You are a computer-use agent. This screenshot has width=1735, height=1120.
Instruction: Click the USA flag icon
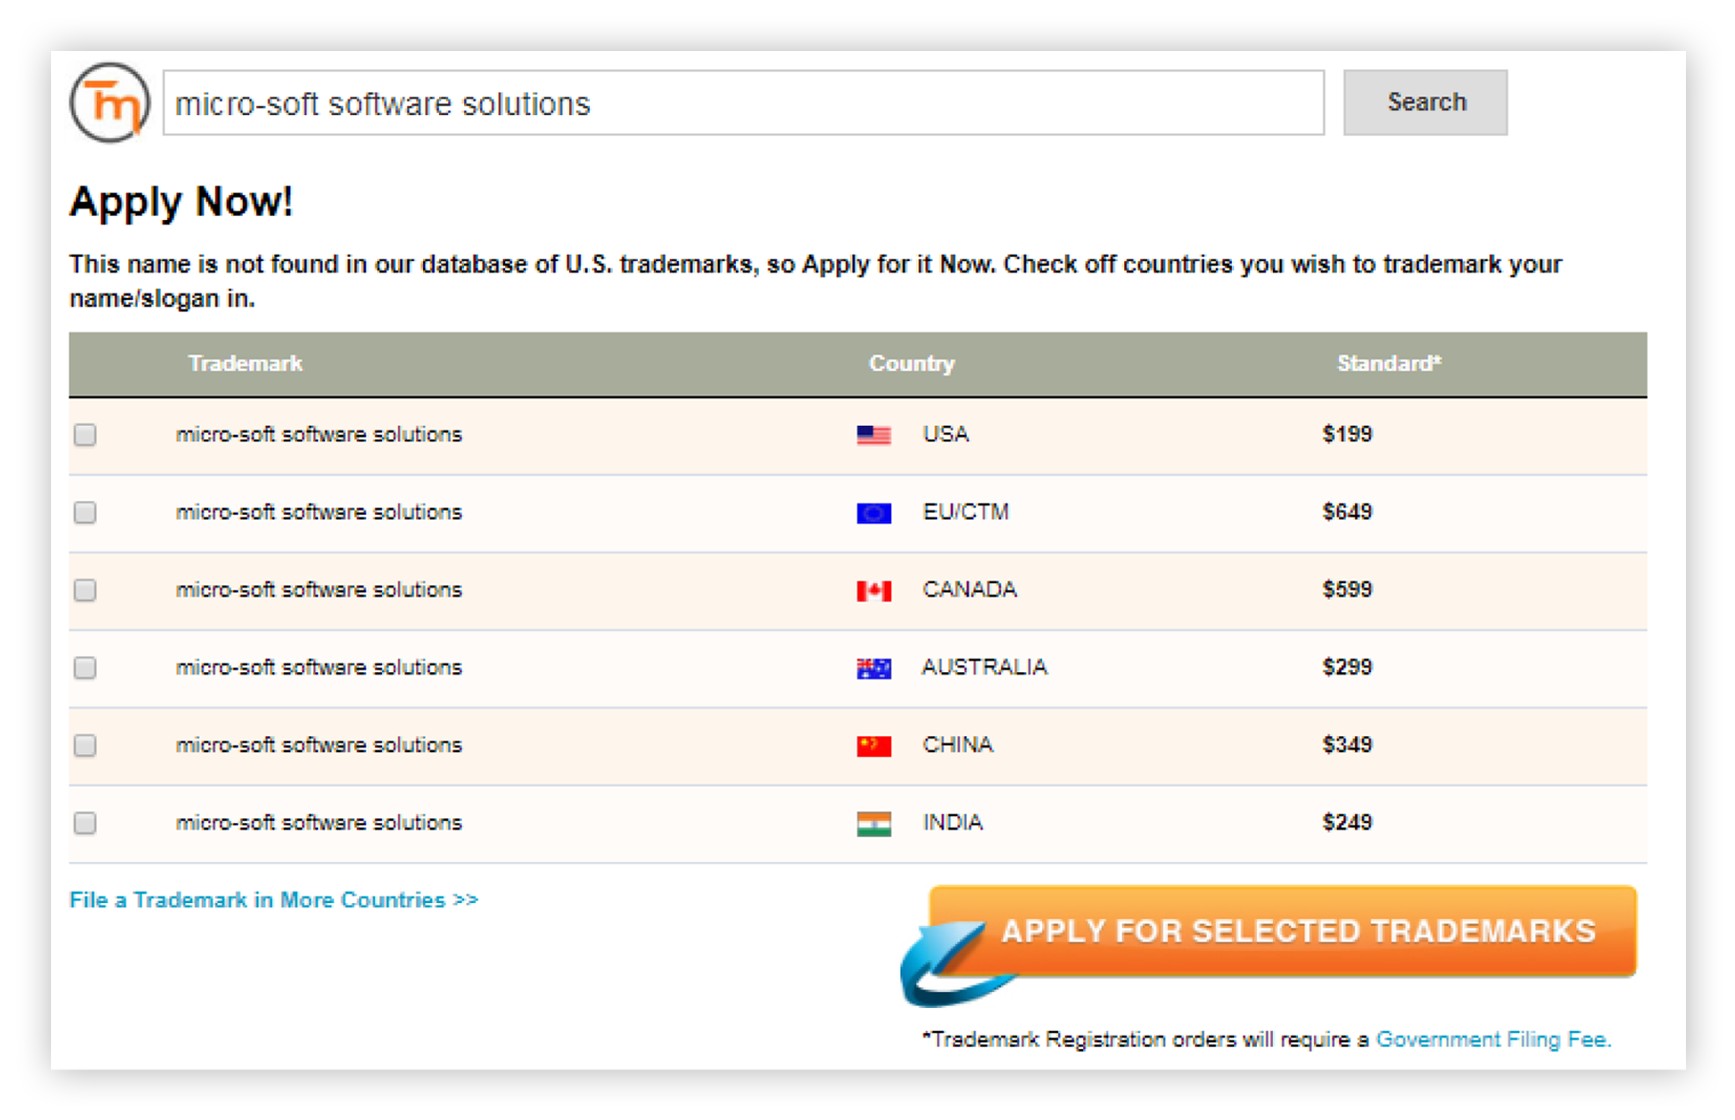(873, 435)
